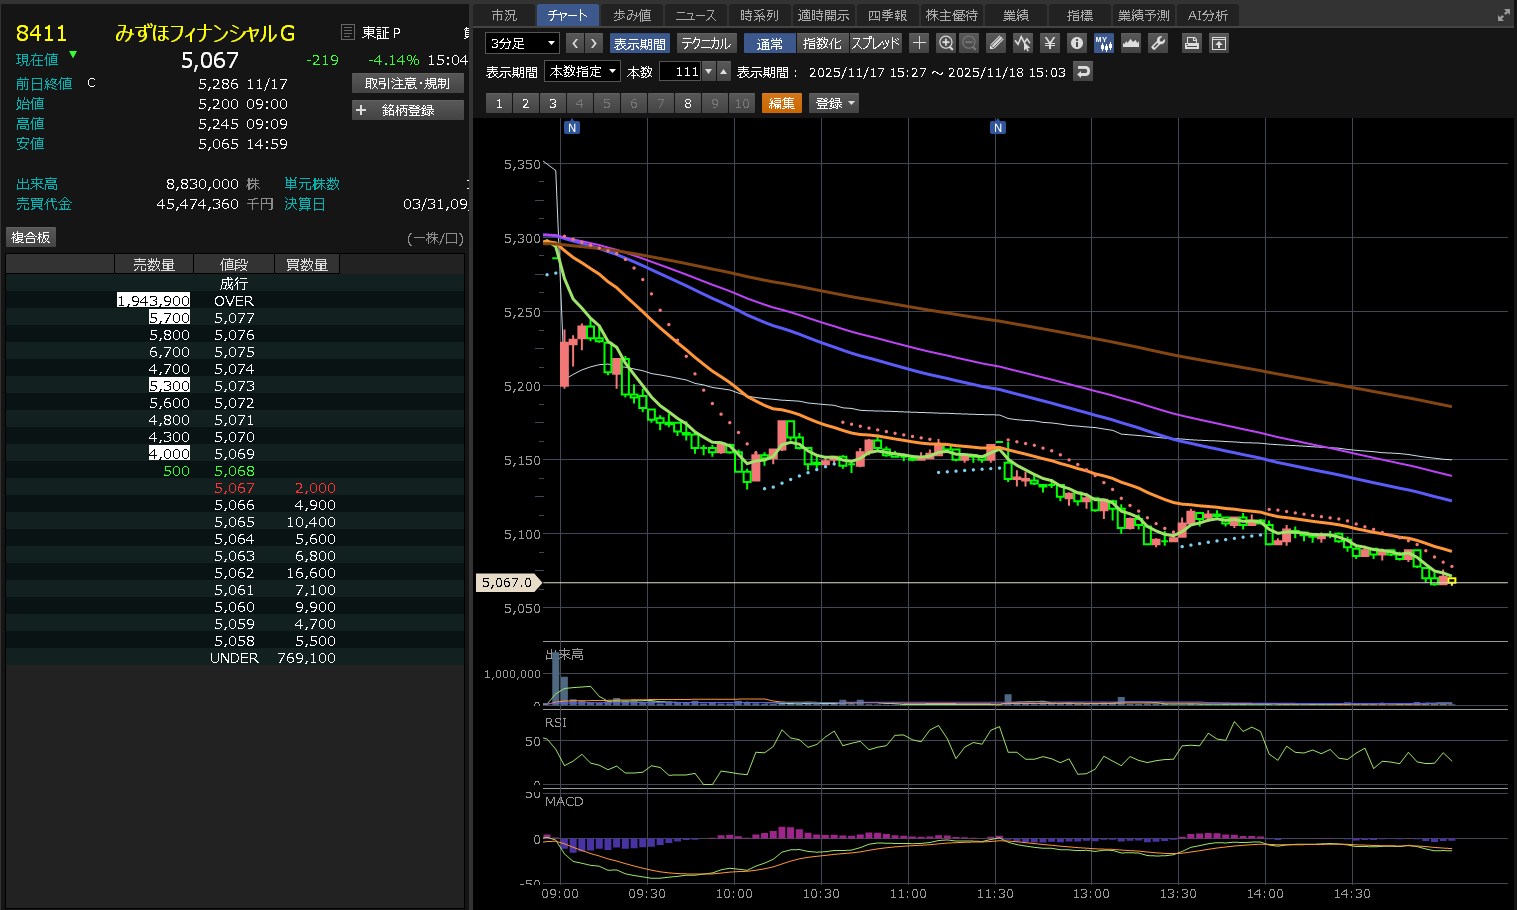Viewport: 1517px width, 910px height.
Task: Select the pencil drawing tool
Action: coord(996,43)
